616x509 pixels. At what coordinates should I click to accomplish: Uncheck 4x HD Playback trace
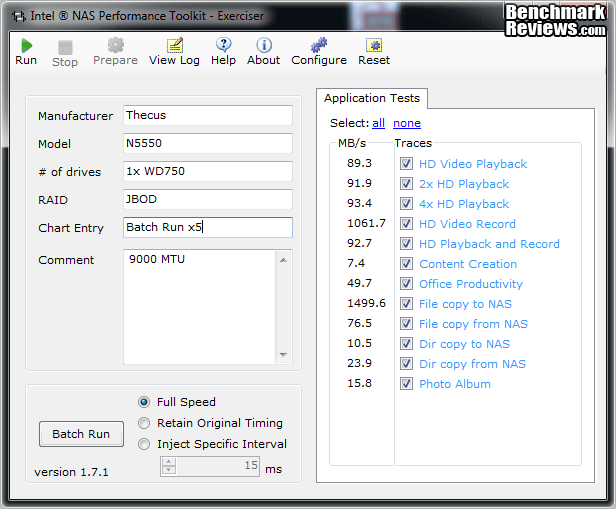[x=406, y=203]
